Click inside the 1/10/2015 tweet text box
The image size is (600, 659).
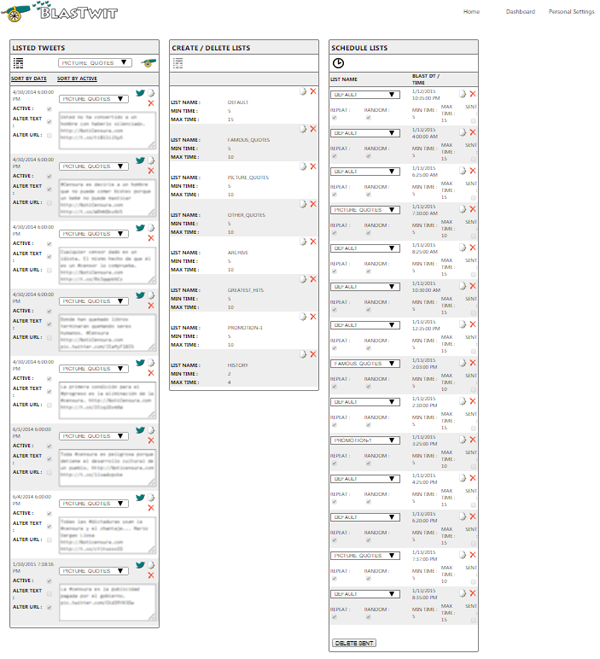(108, 603)
